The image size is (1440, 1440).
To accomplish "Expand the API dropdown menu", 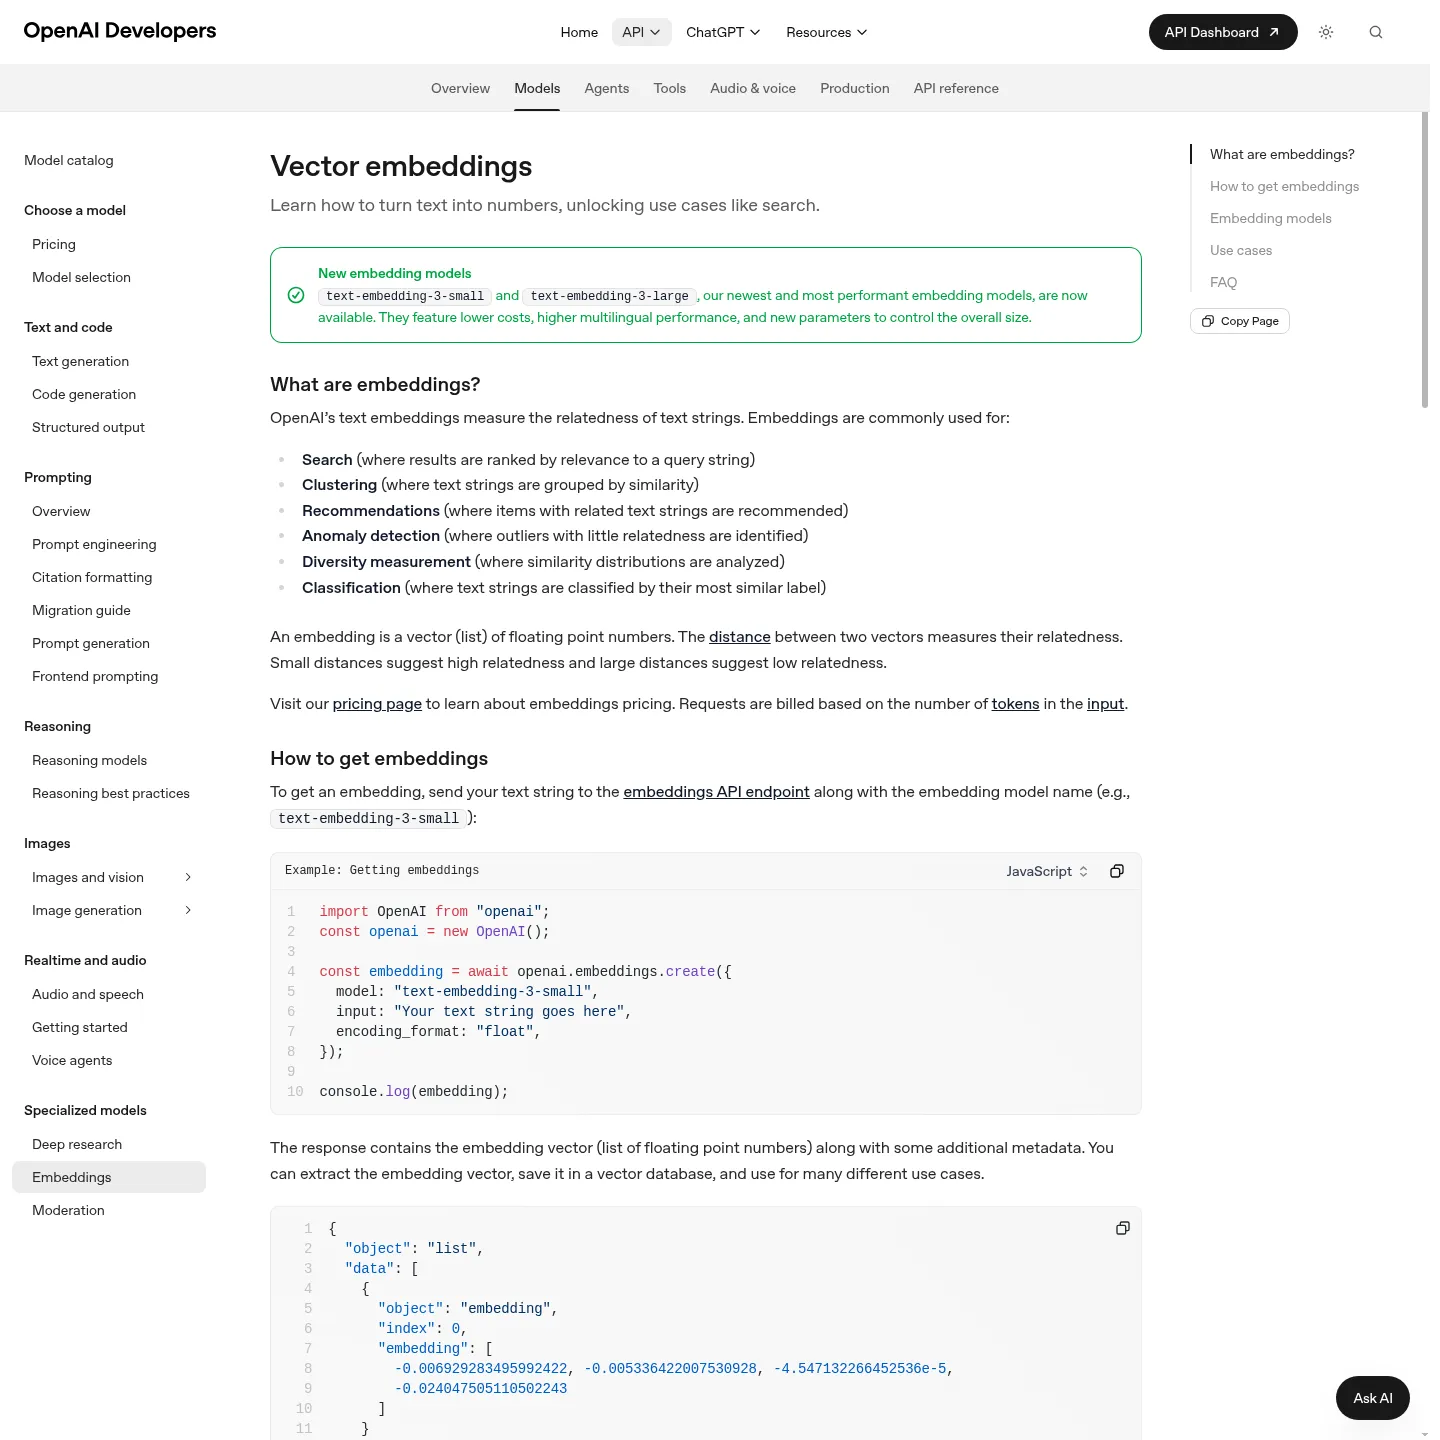I will click(x=641, y=32).
